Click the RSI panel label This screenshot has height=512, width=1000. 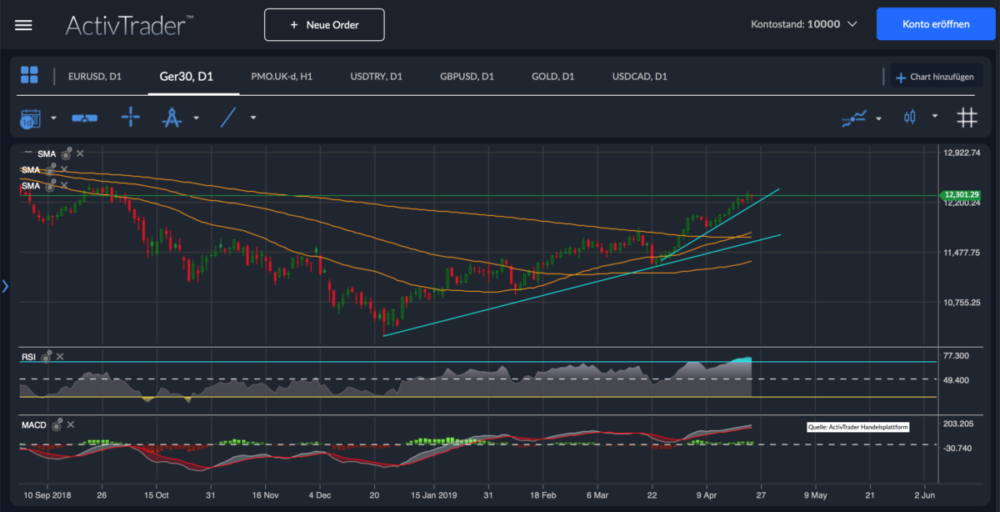point(29,357)
